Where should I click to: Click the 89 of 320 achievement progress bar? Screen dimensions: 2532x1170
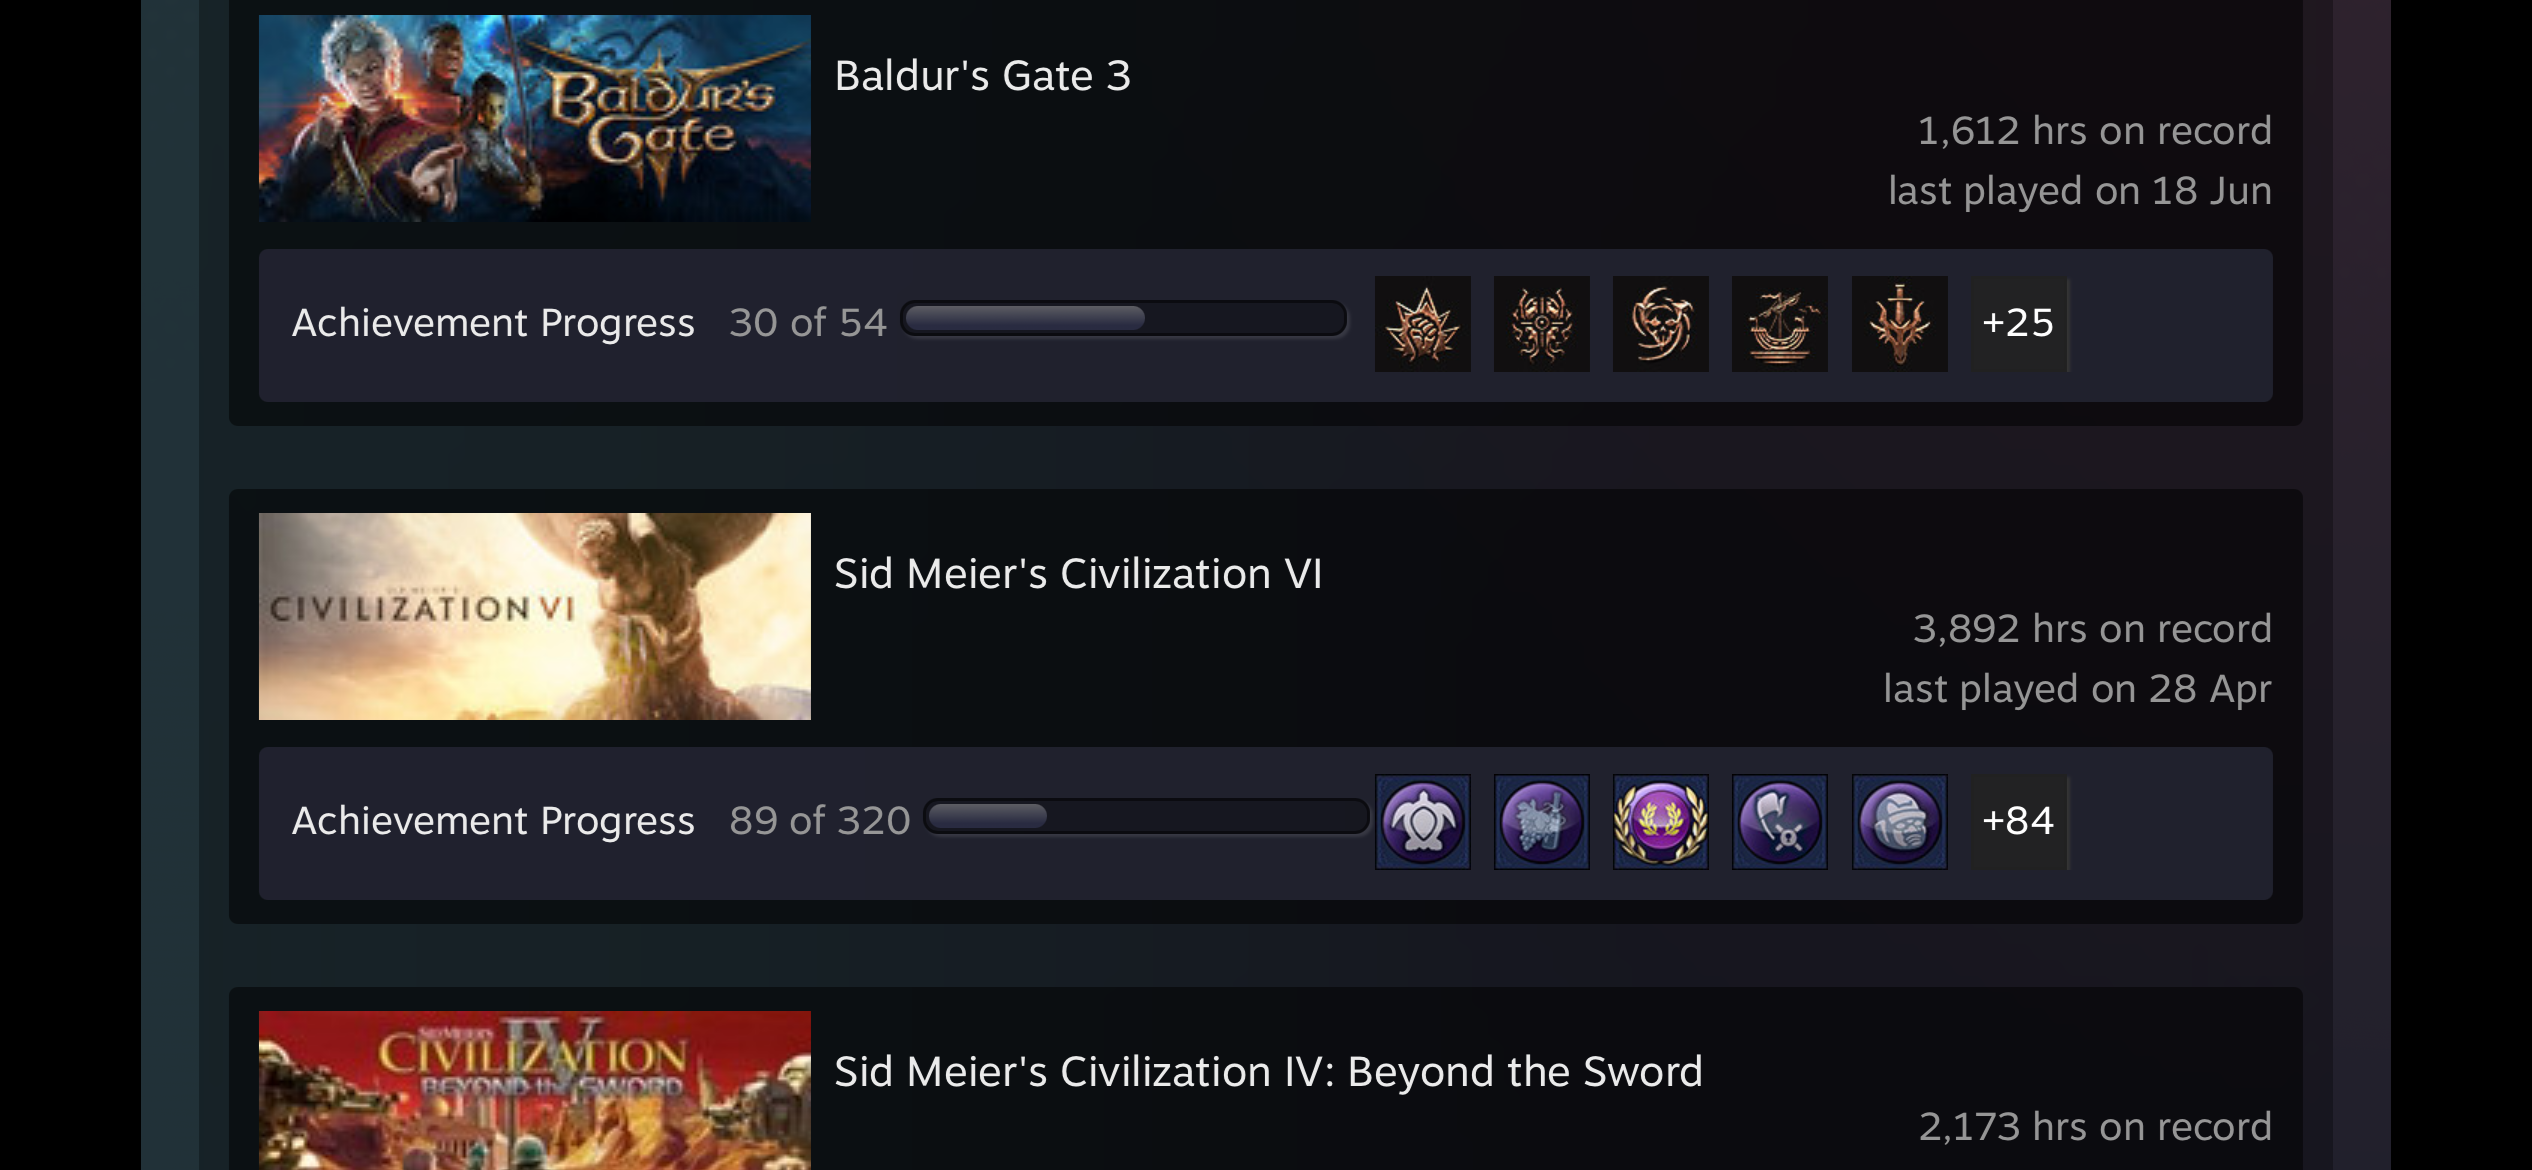tap(1146, 817)
